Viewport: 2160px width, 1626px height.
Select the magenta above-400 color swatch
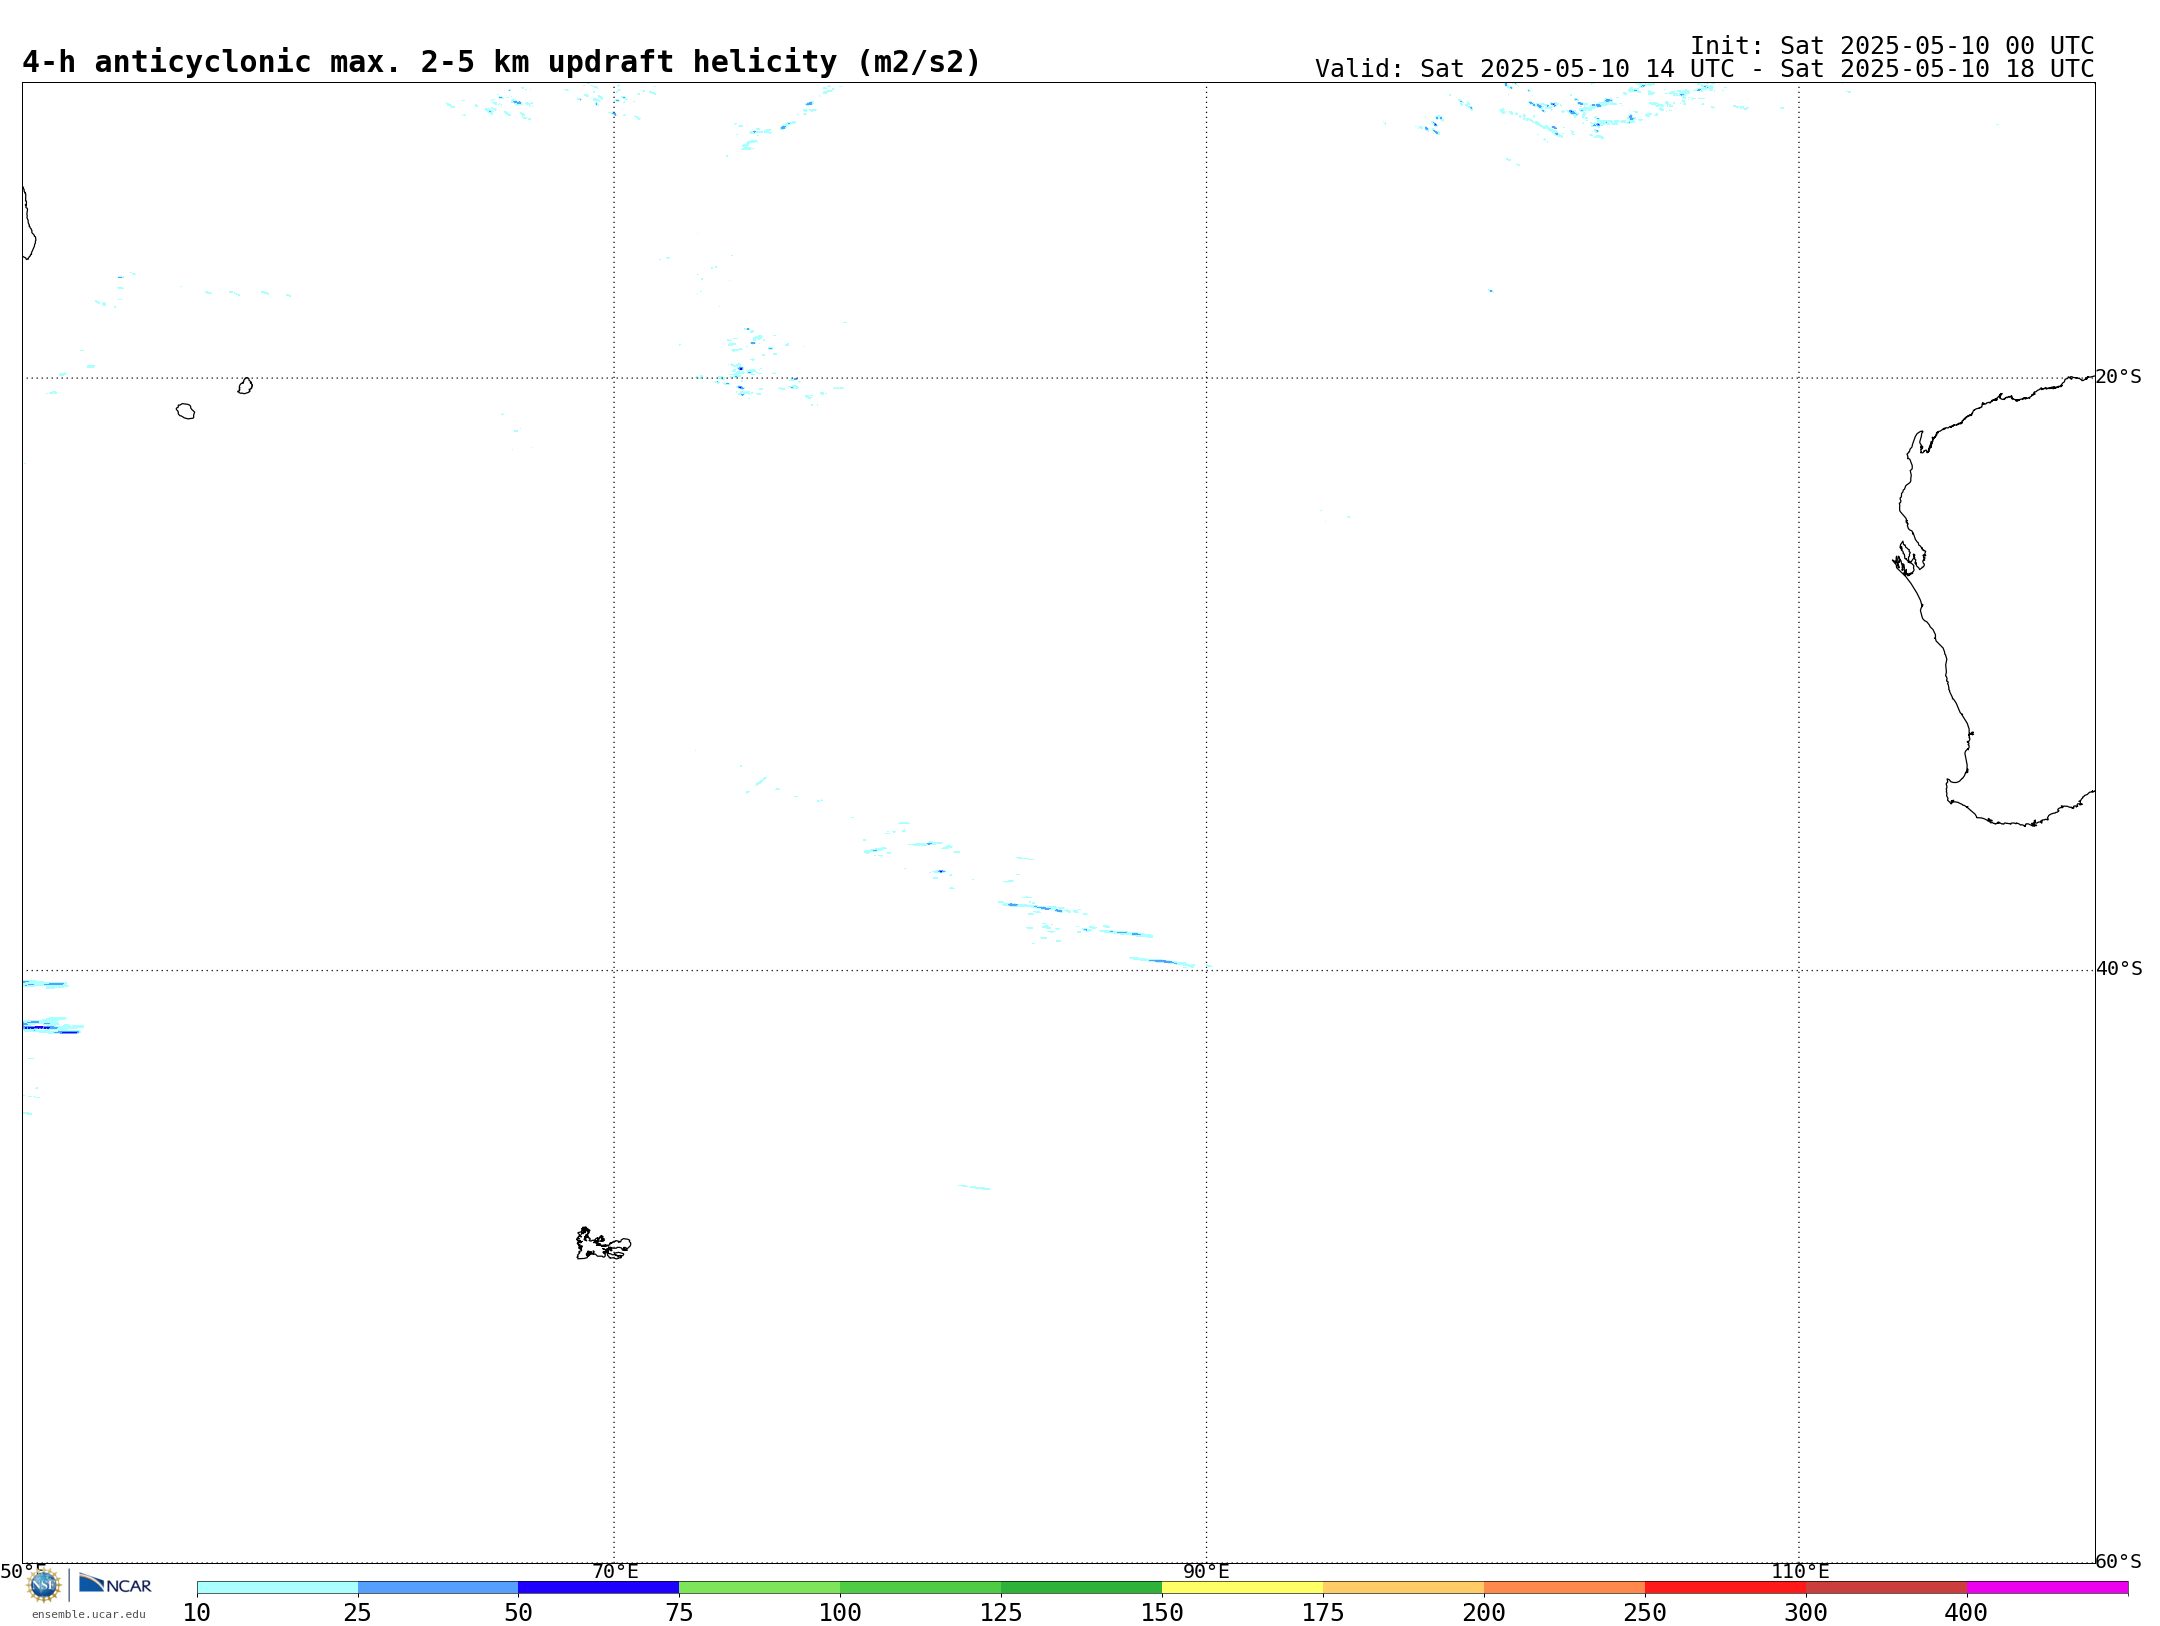[2048, 1588]
